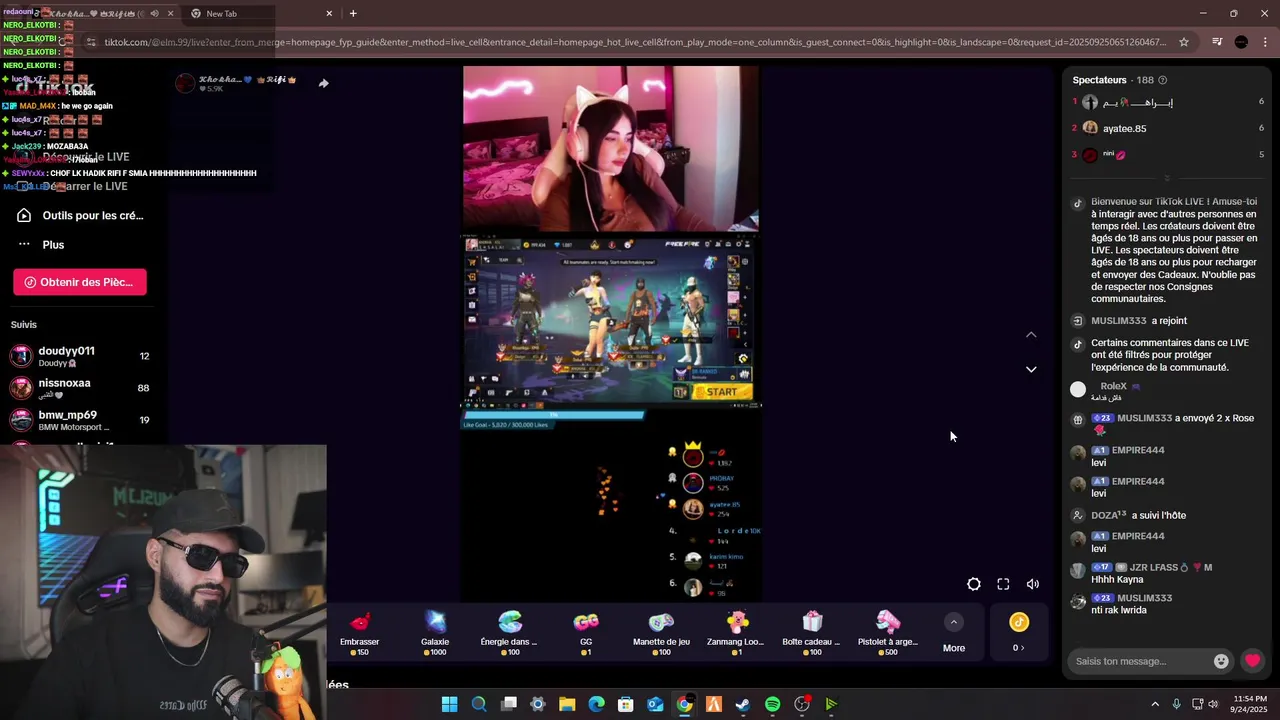This screenshot has height=720, width=1280.
Task: Open the Plus menu item
Action: point(42,245)
